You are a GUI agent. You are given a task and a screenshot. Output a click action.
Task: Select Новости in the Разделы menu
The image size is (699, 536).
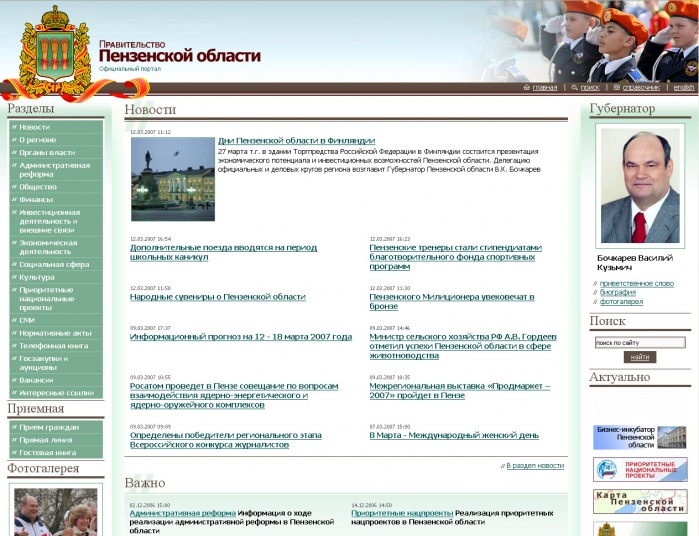(x=56, y=127)
